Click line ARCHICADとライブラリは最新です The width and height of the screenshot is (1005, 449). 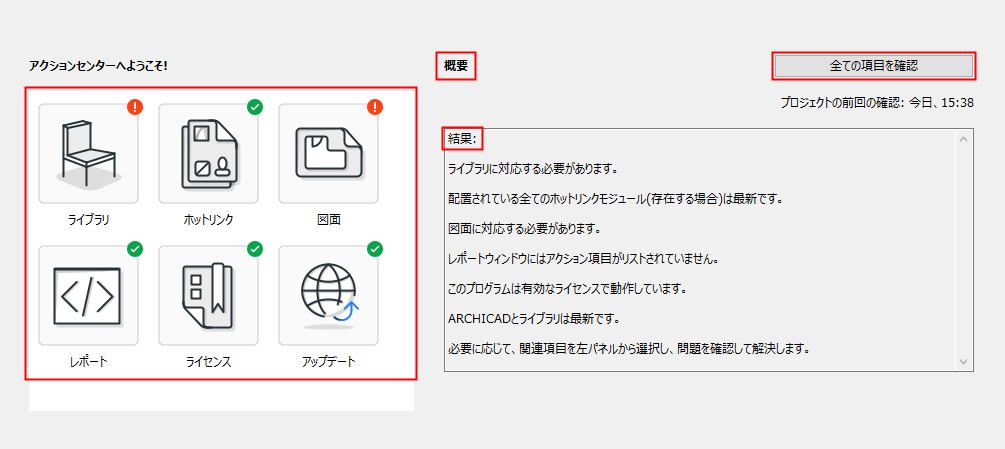point(536,318)
